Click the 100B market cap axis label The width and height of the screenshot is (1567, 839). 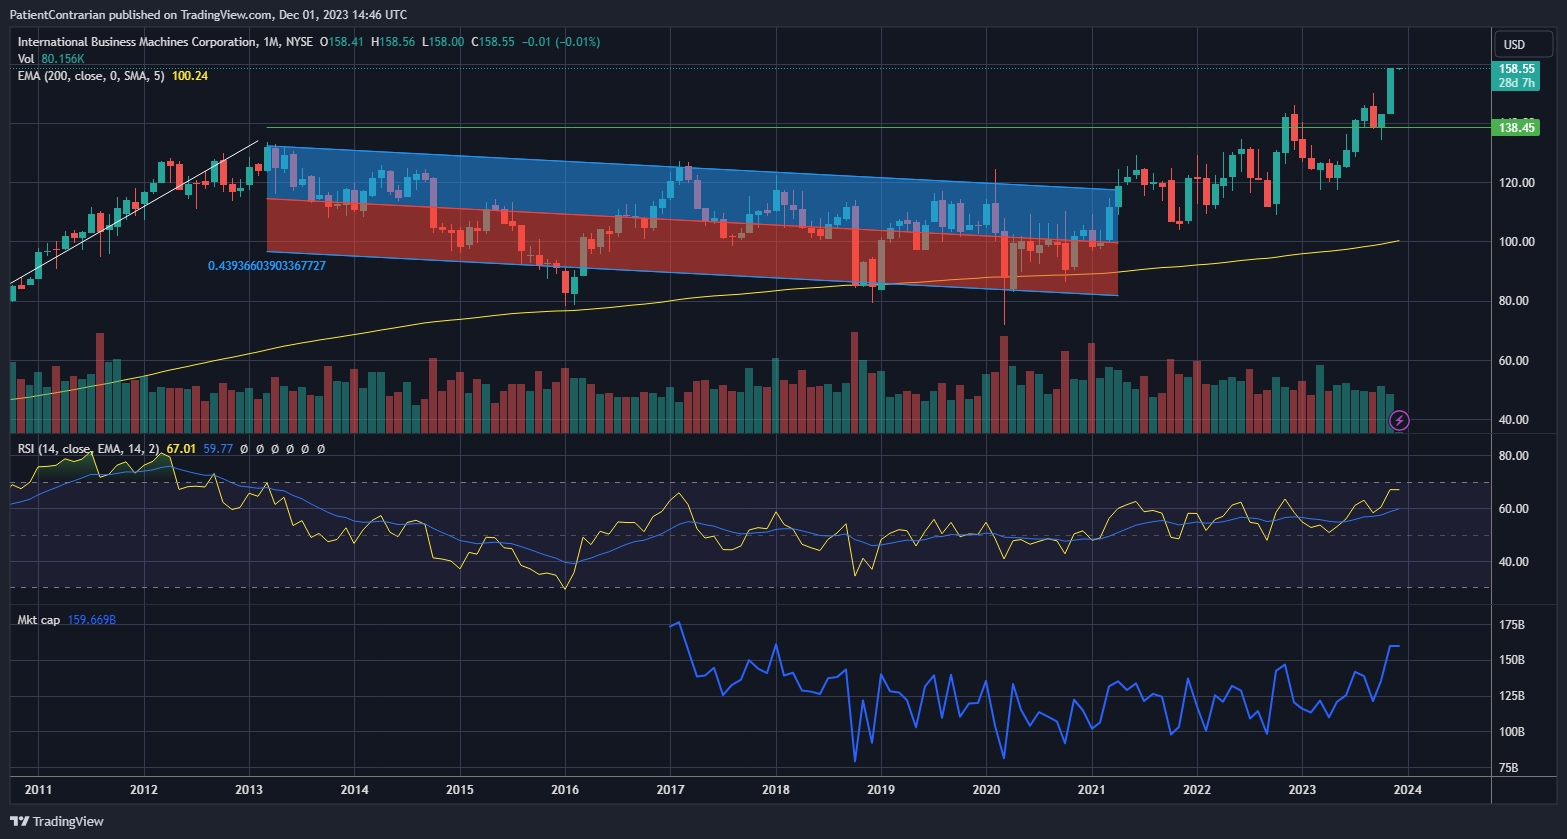click(x=1512, y=732)
